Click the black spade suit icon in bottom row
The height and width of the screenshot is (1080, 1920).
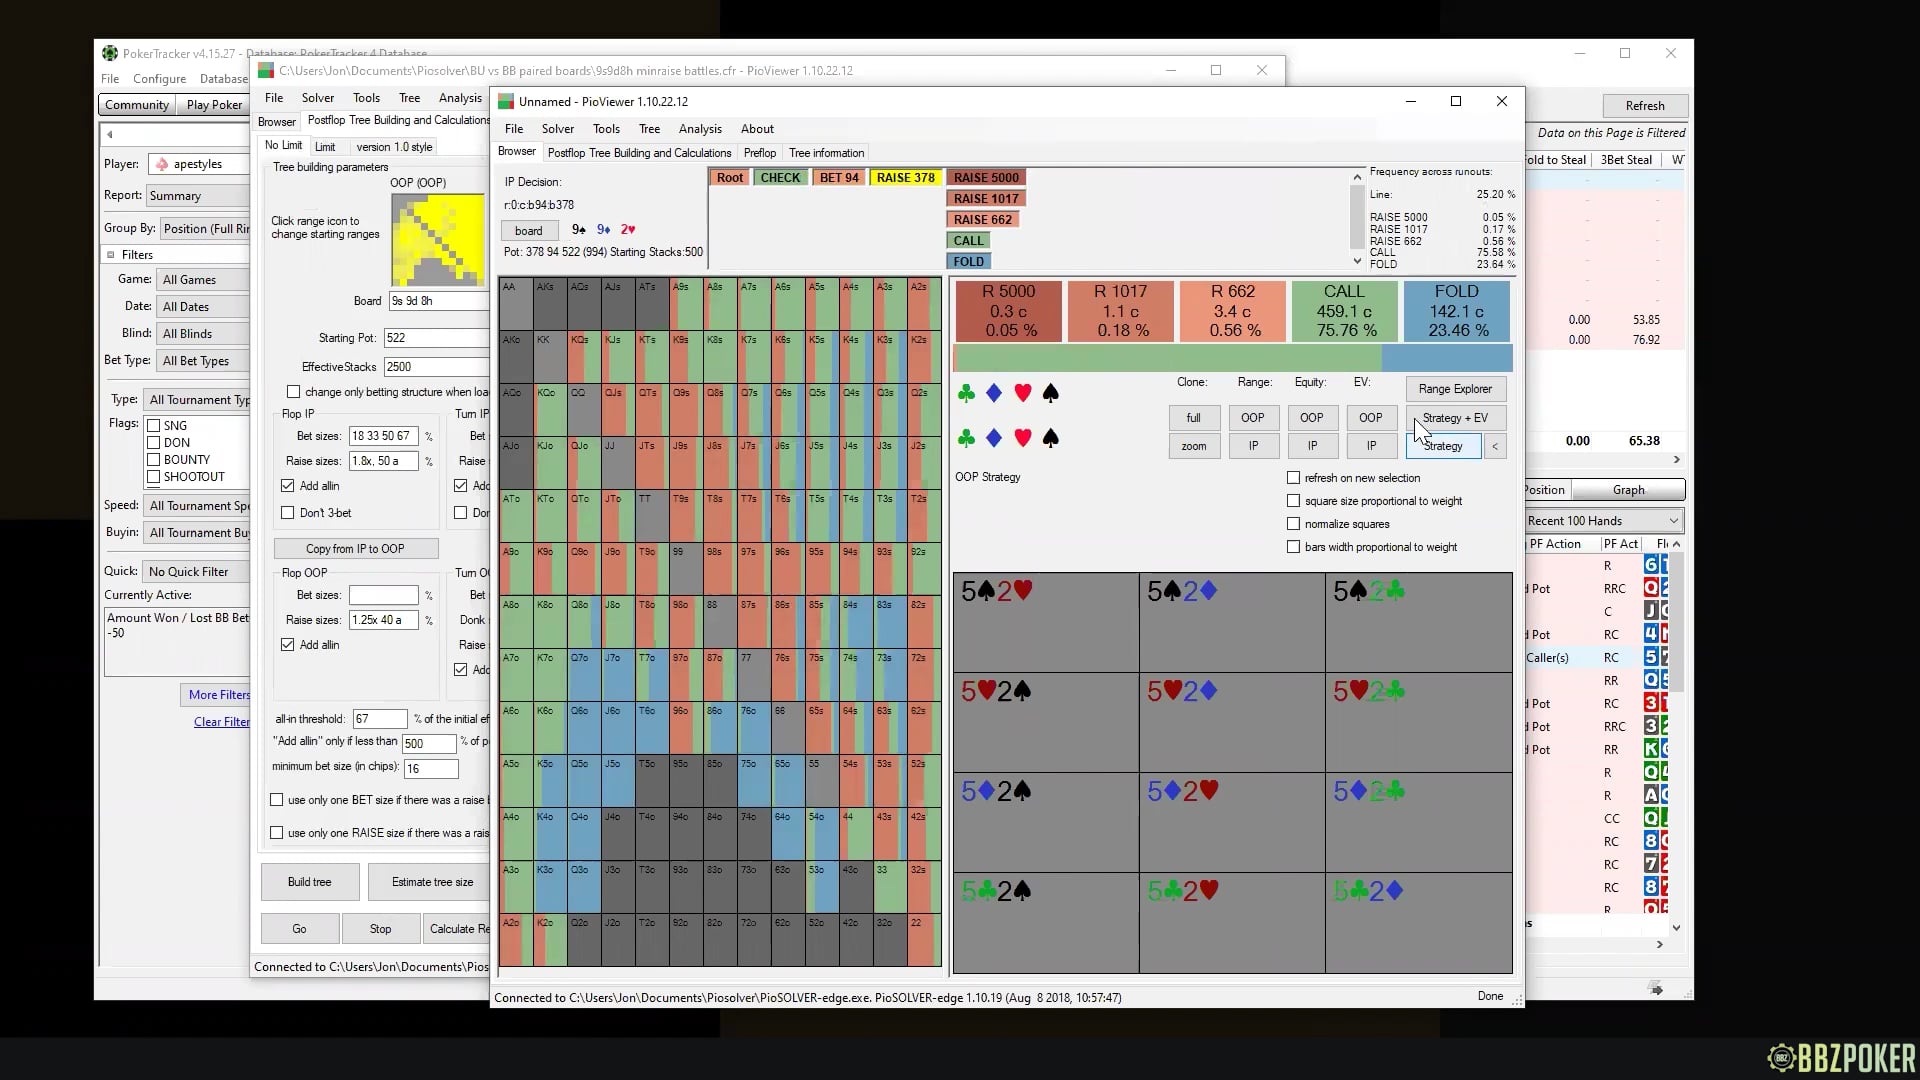[1050, 438]
